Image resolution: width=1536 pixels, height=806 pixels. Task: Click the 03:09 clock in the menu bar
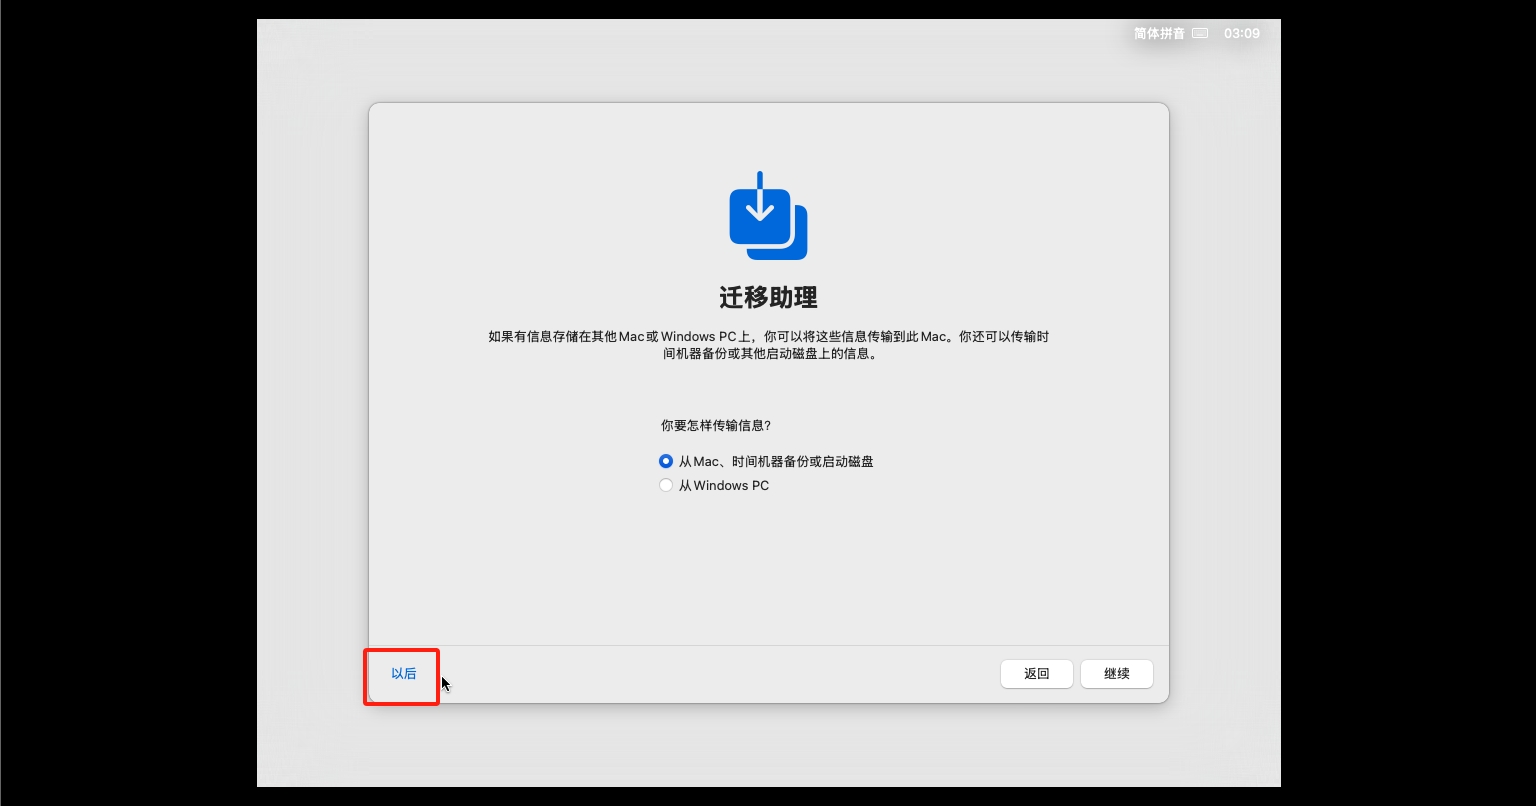(1242, 34)
